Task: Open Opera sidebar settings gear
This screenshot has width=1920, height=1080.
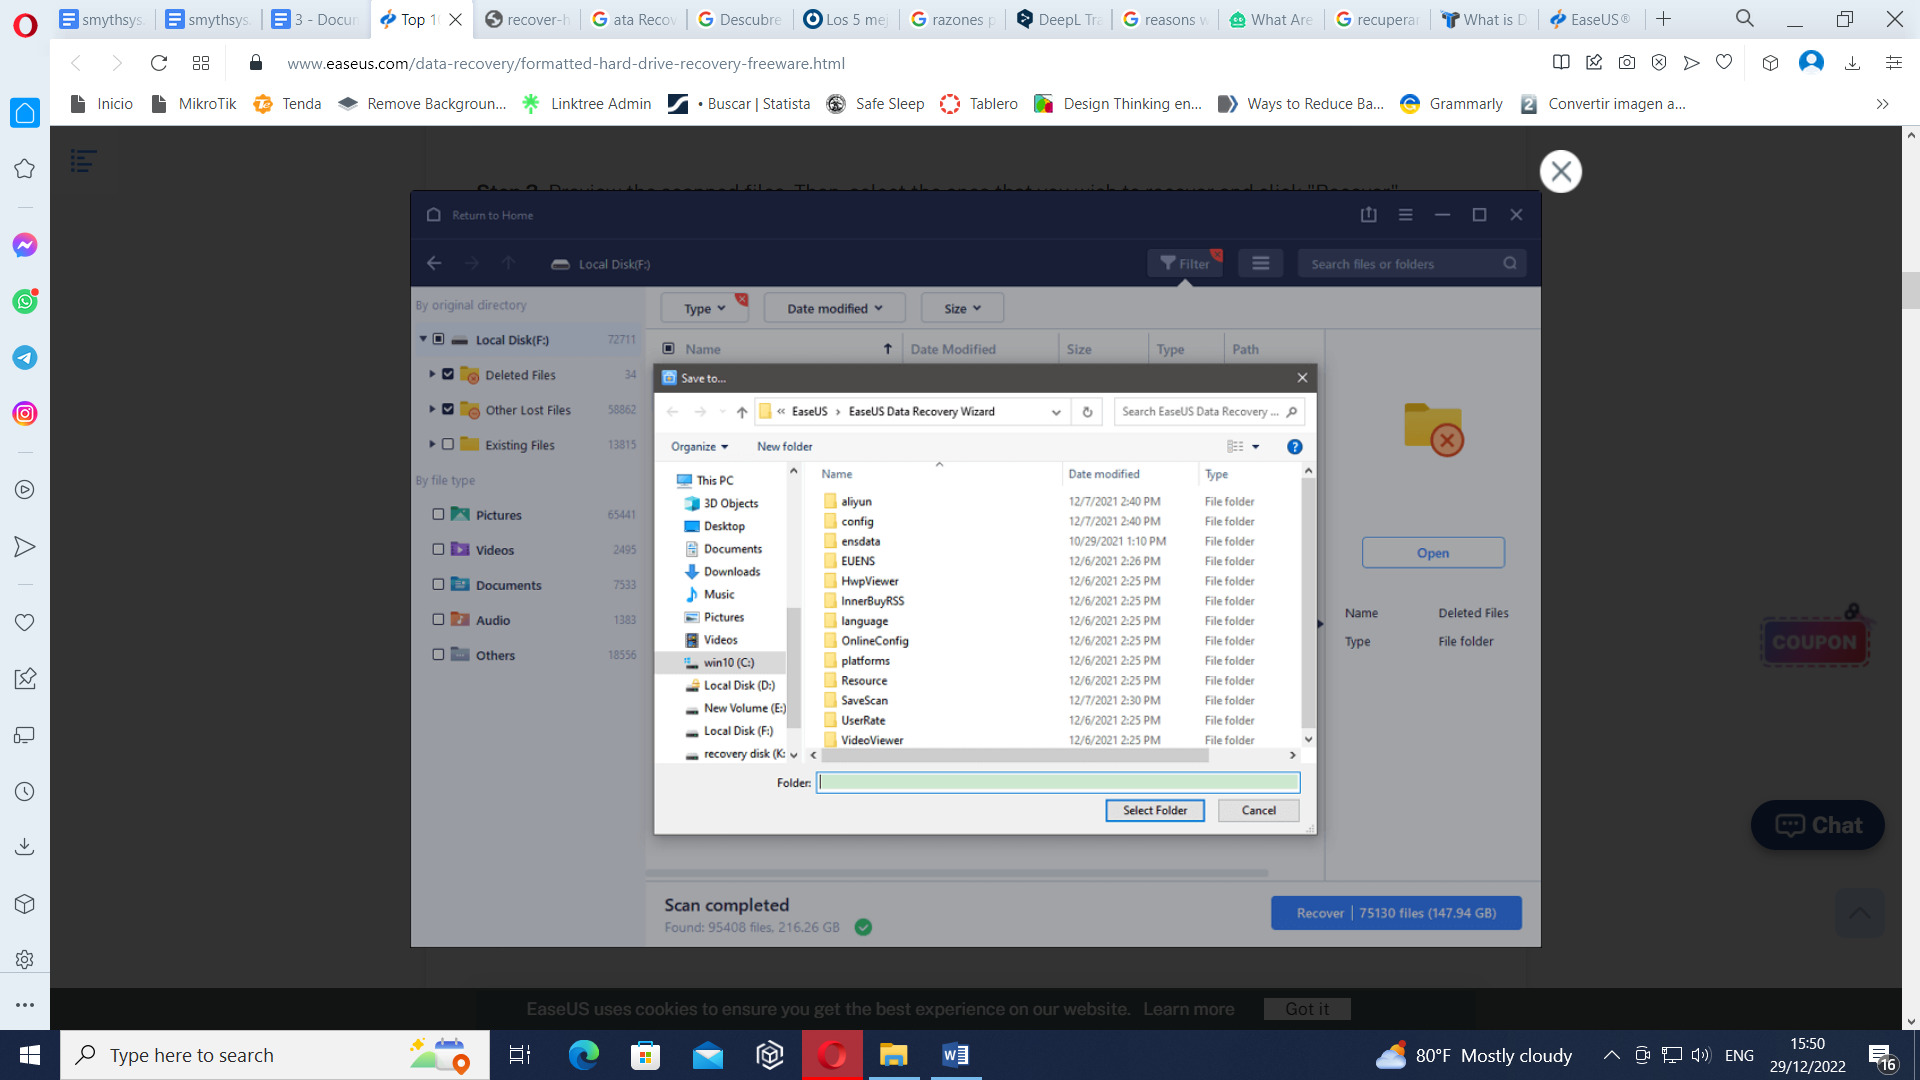Action: (x=25, y=959)
